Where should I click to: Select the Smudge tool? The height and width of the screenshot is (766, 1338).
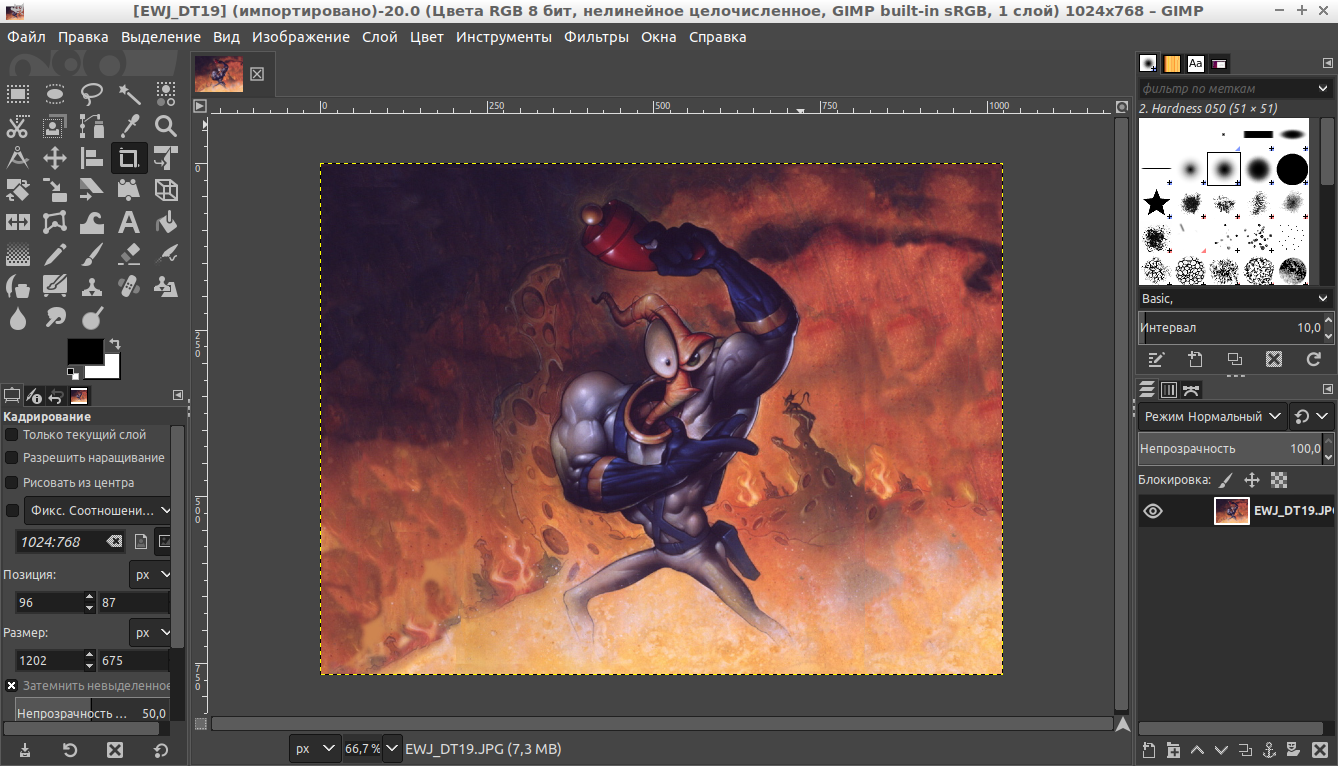click(55, 319)
